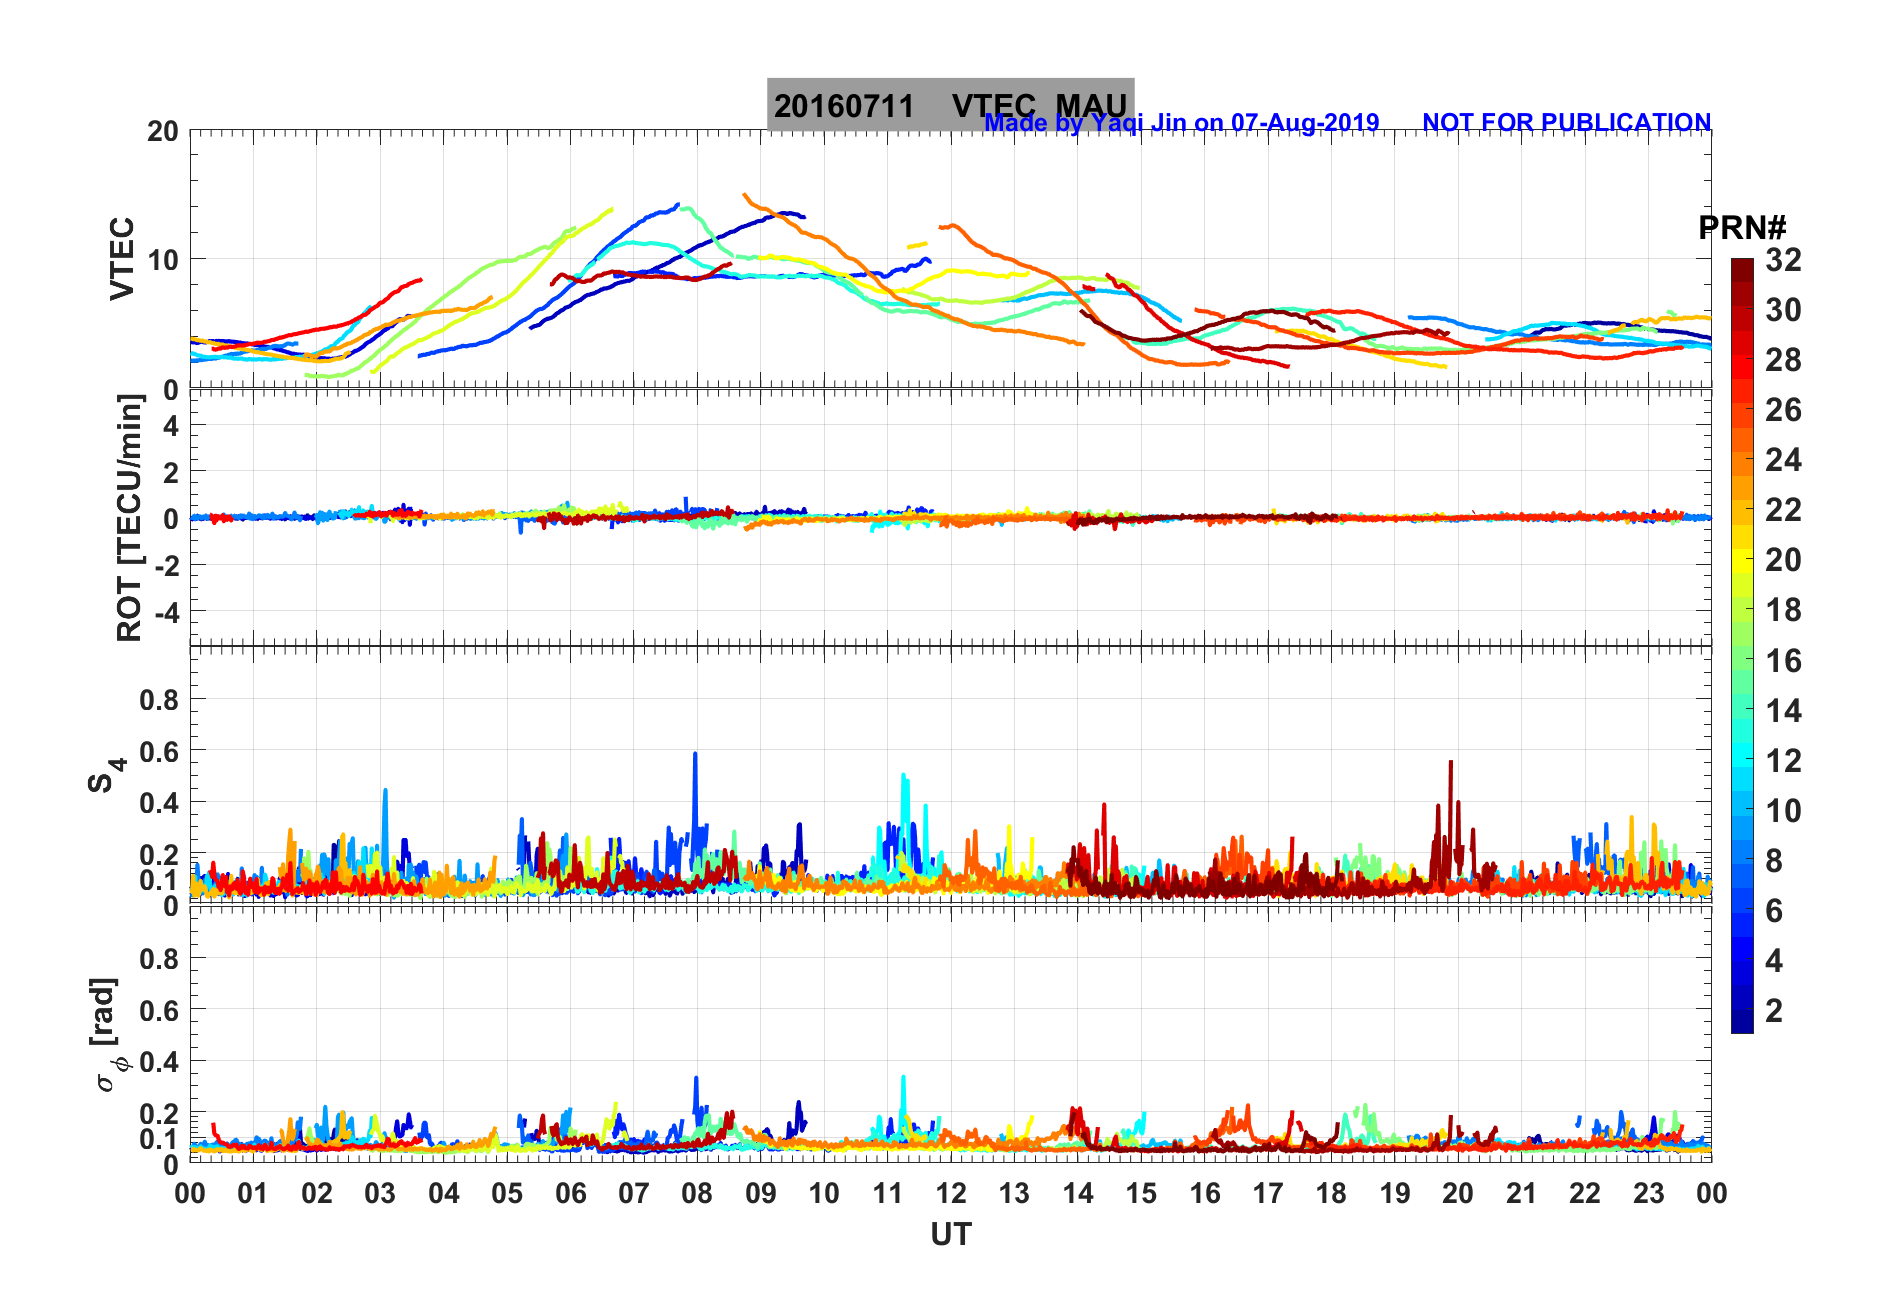Click the "-2" tick on the ROT axis
The height and width of the screenshot is (1292, 1902).
point(165,566)
